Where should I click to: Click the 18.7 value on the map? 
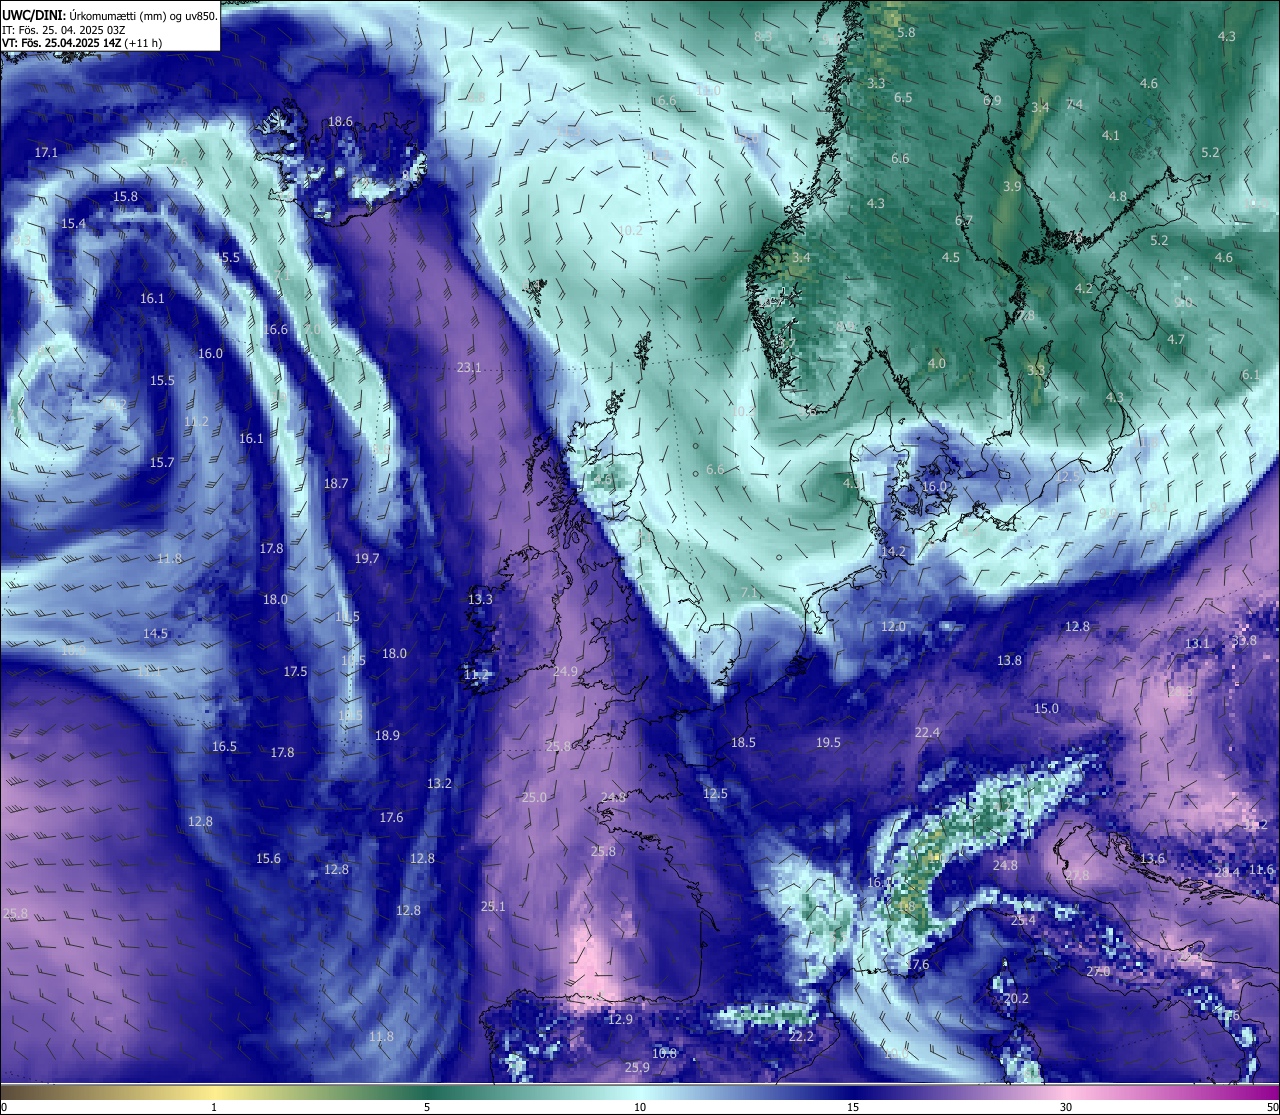pyautogui.click(x=336, y=484)
